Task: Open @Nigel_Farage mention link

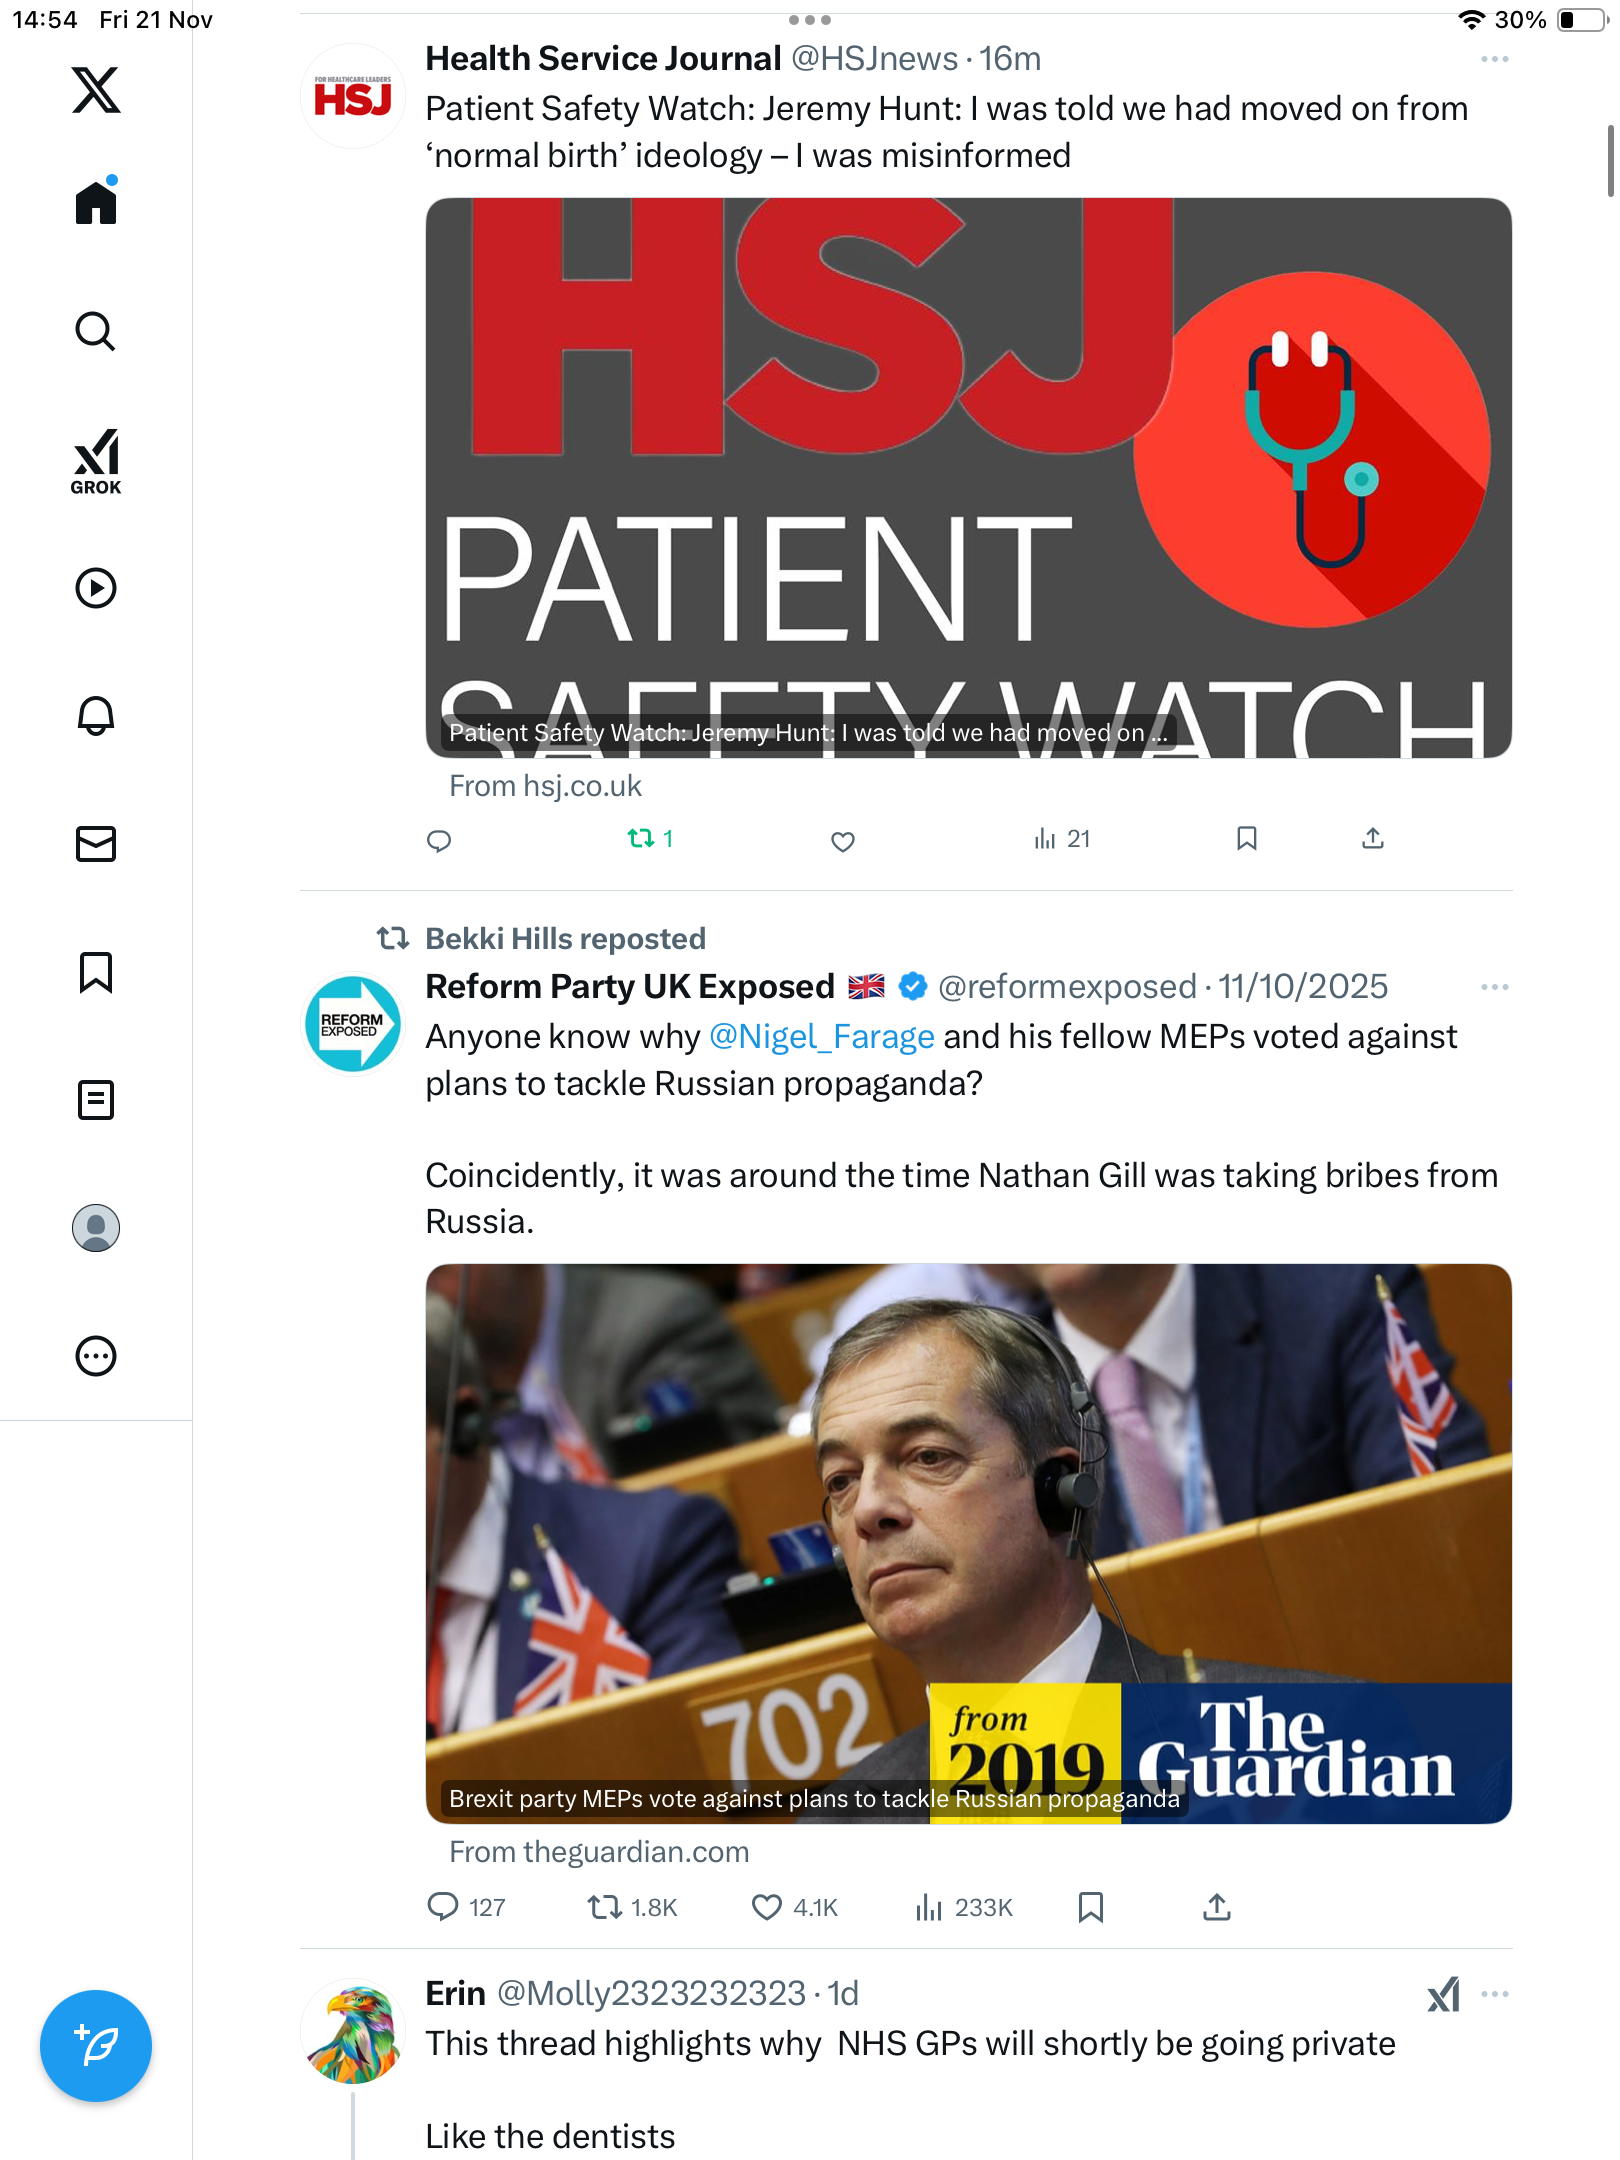Action: (x=822, y=1037)
